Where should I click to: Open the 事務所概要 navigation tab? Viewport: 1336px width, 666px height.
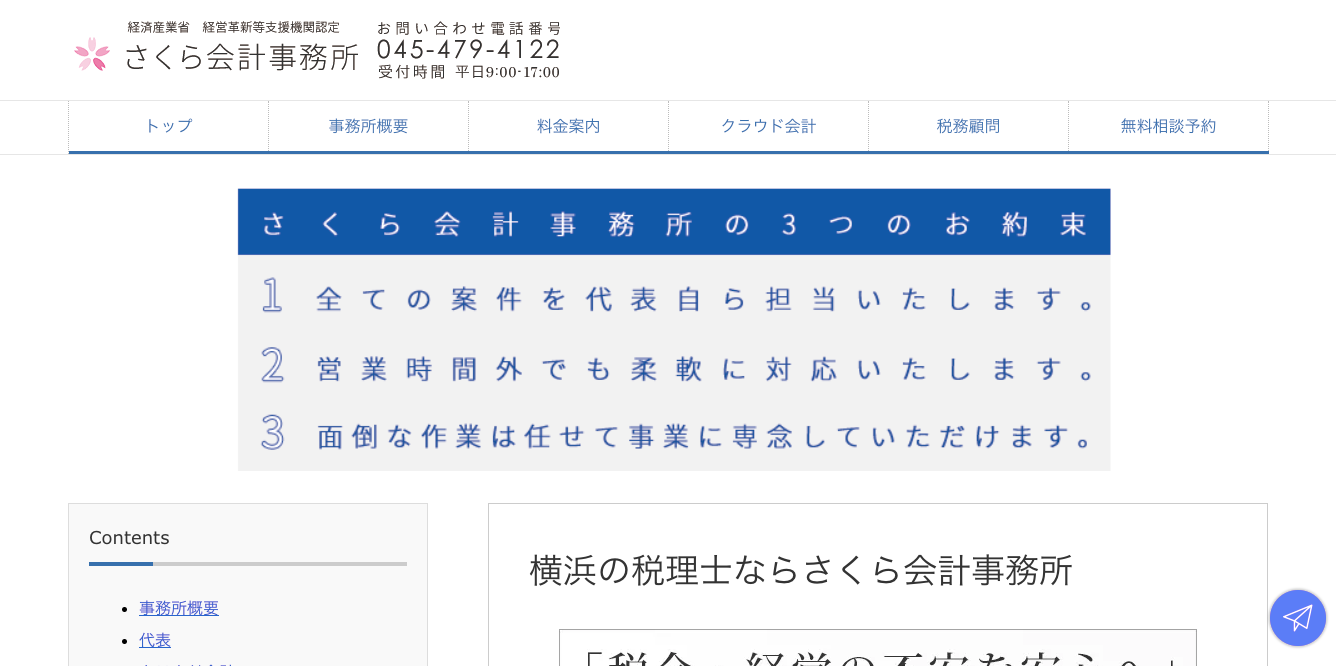click(368, 126)
